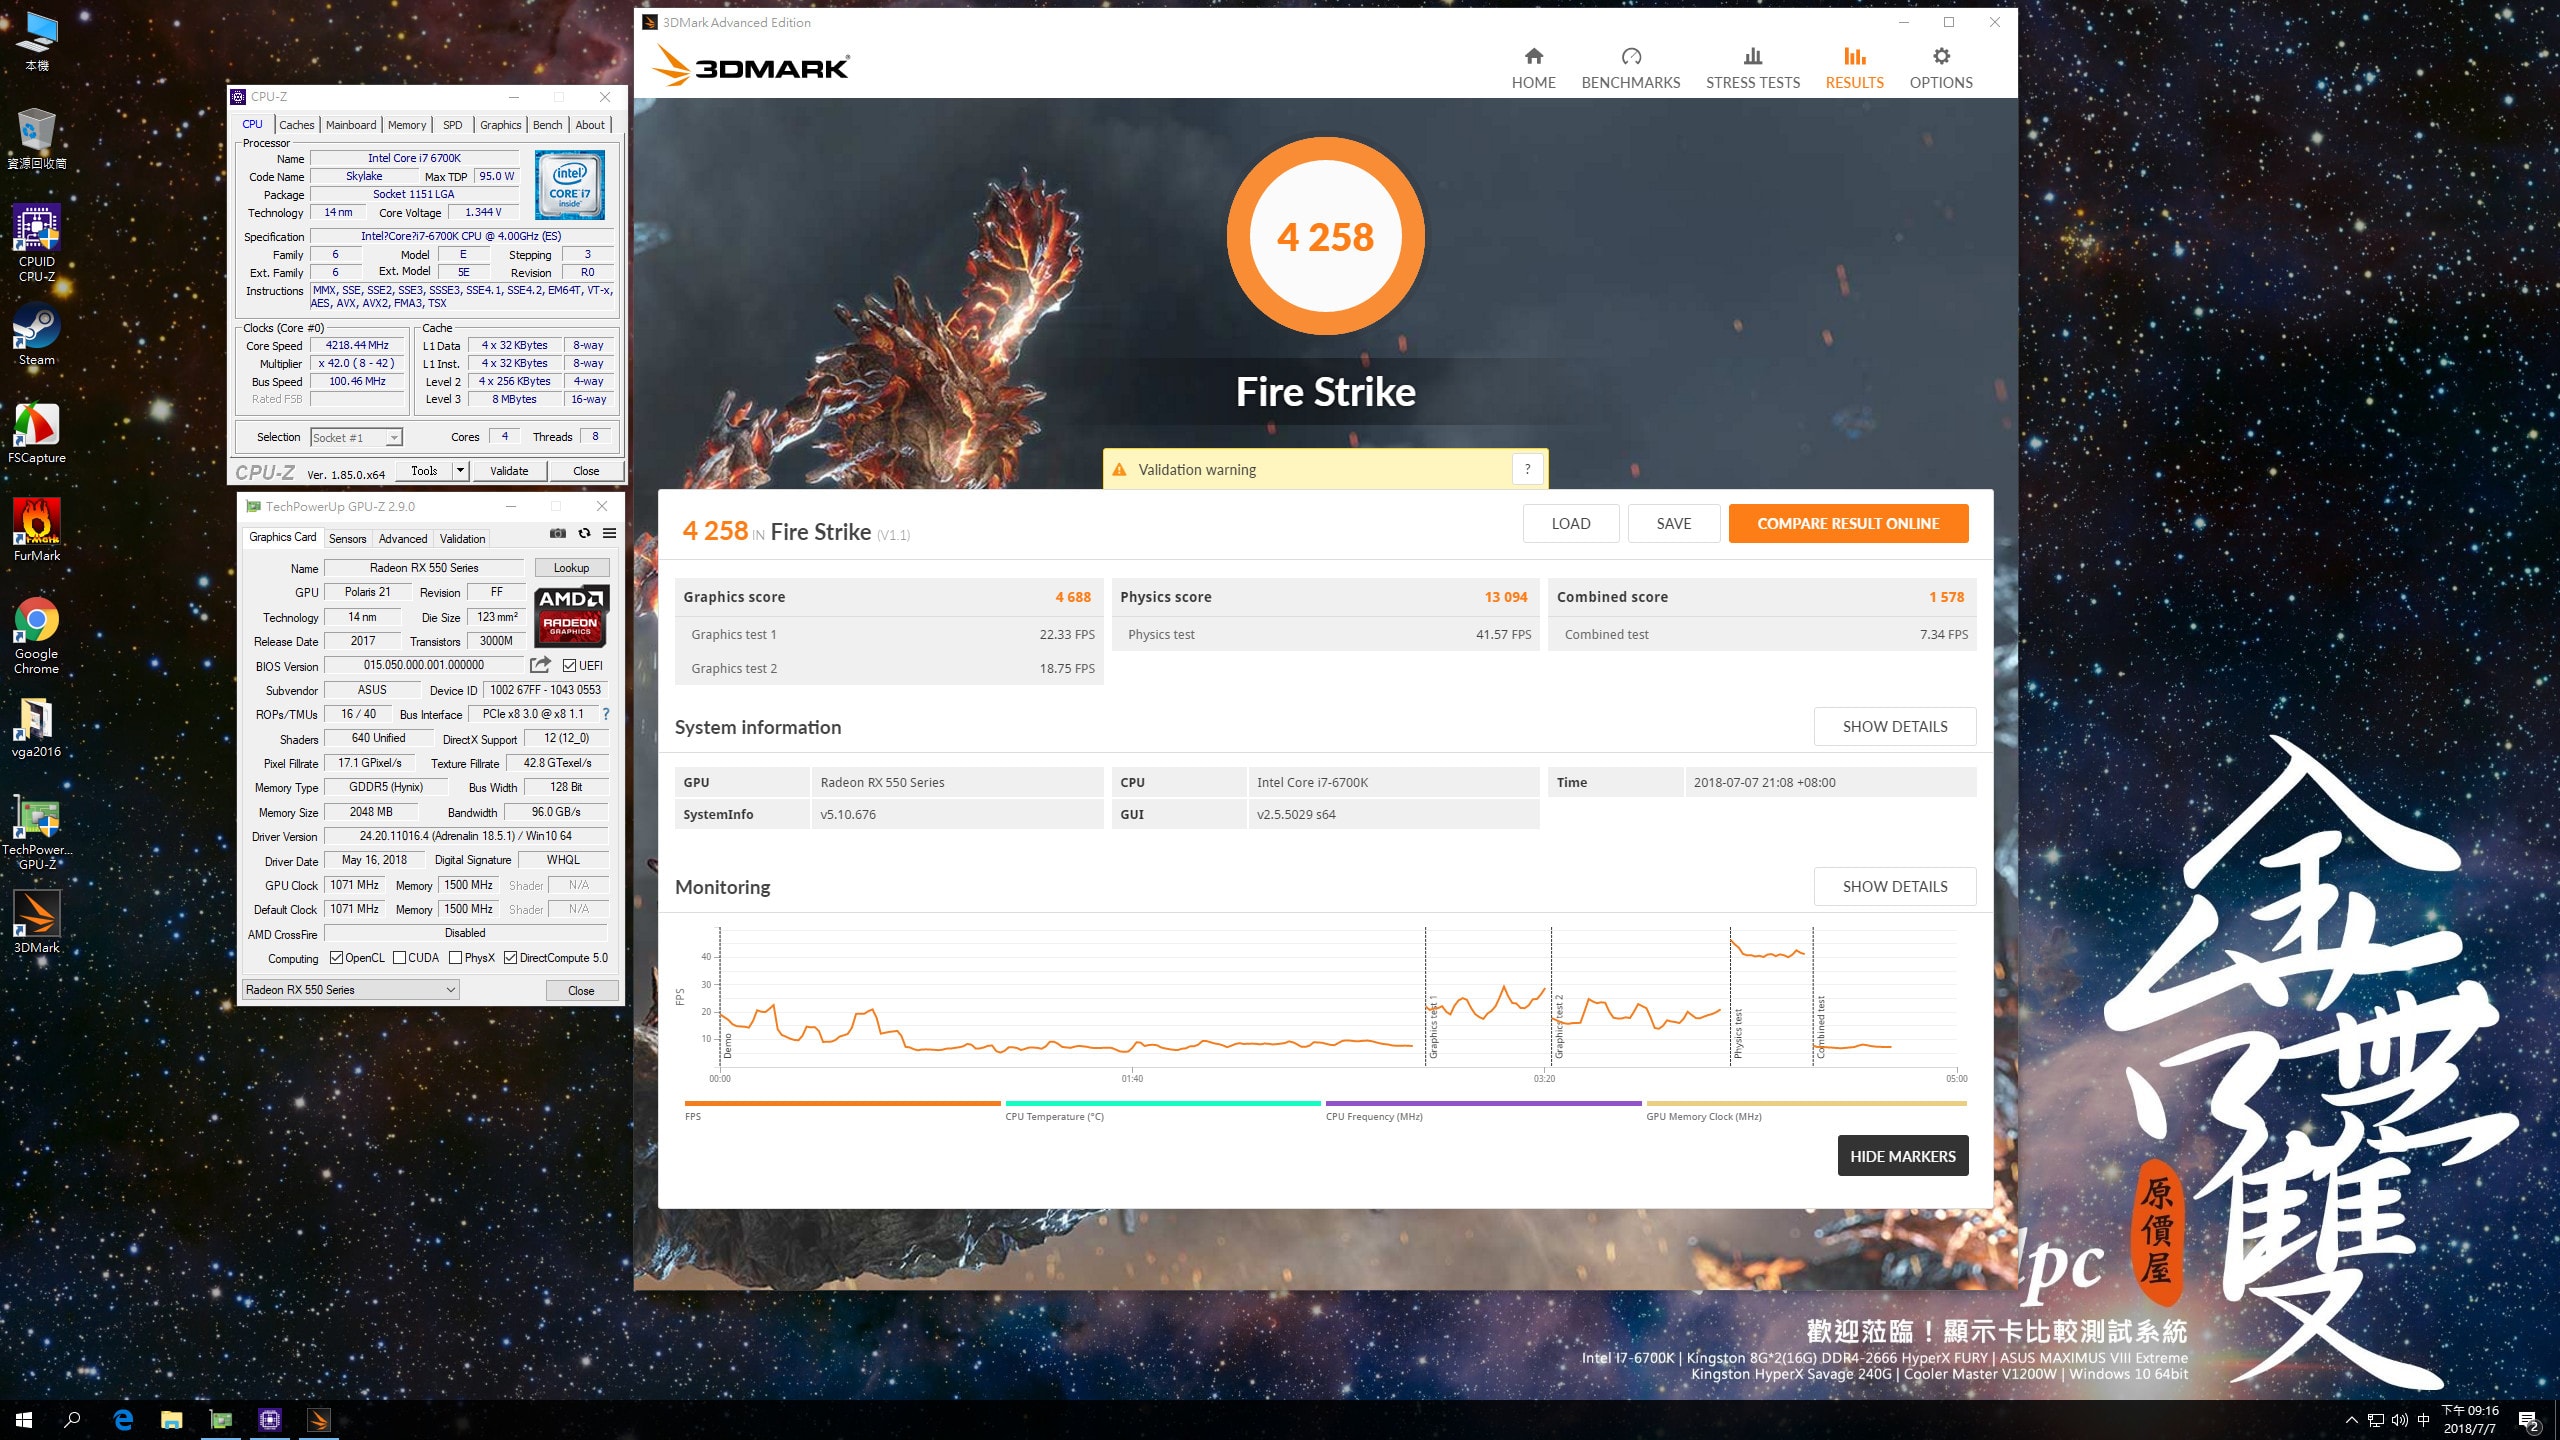Open Microsoft Edge from the taskbar

(123, 1420)
